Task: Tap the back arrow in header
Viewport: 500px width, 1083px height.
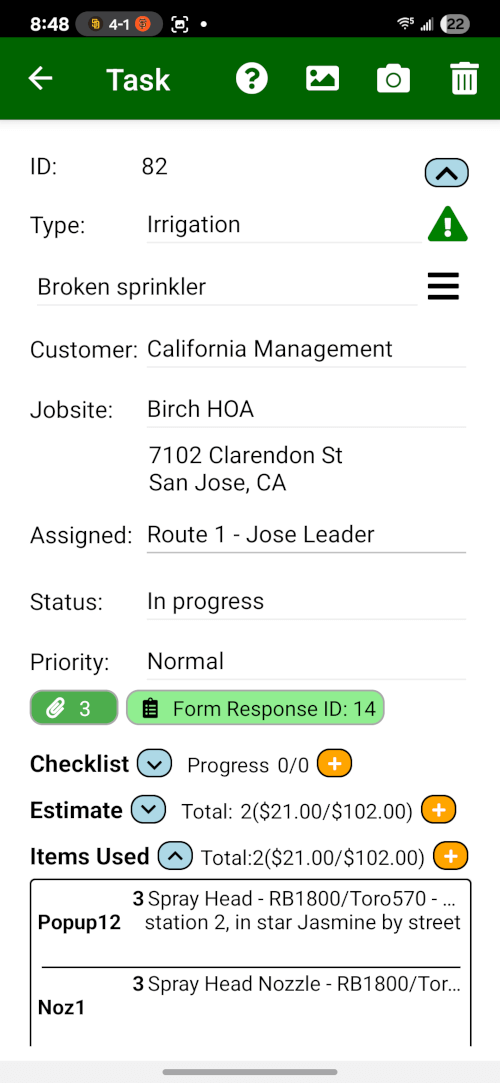Action: (40, 79)
